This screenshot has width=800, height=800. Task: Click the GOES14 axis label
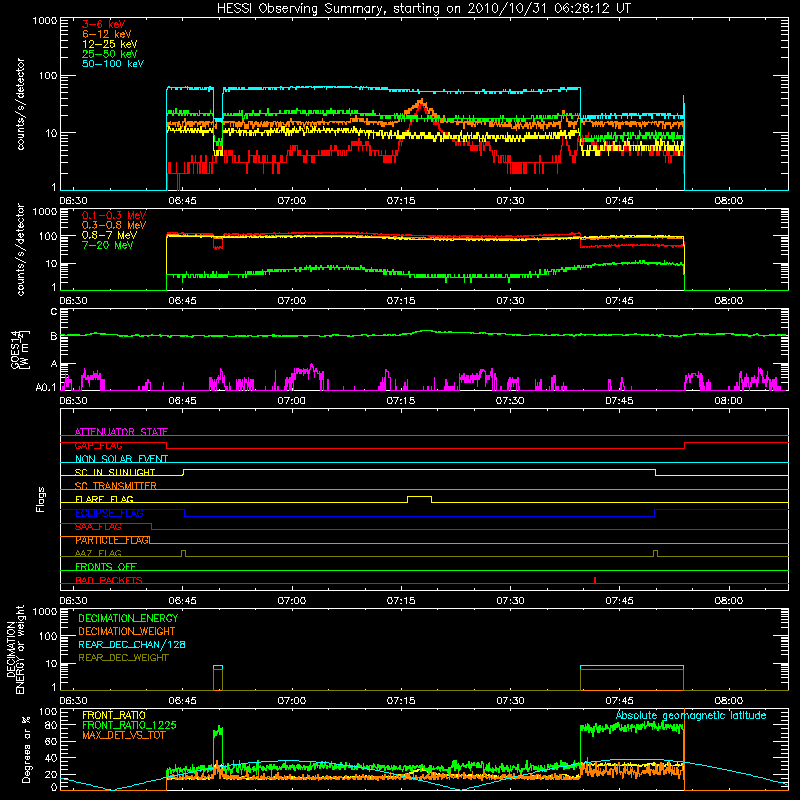(x=19, y=349)
